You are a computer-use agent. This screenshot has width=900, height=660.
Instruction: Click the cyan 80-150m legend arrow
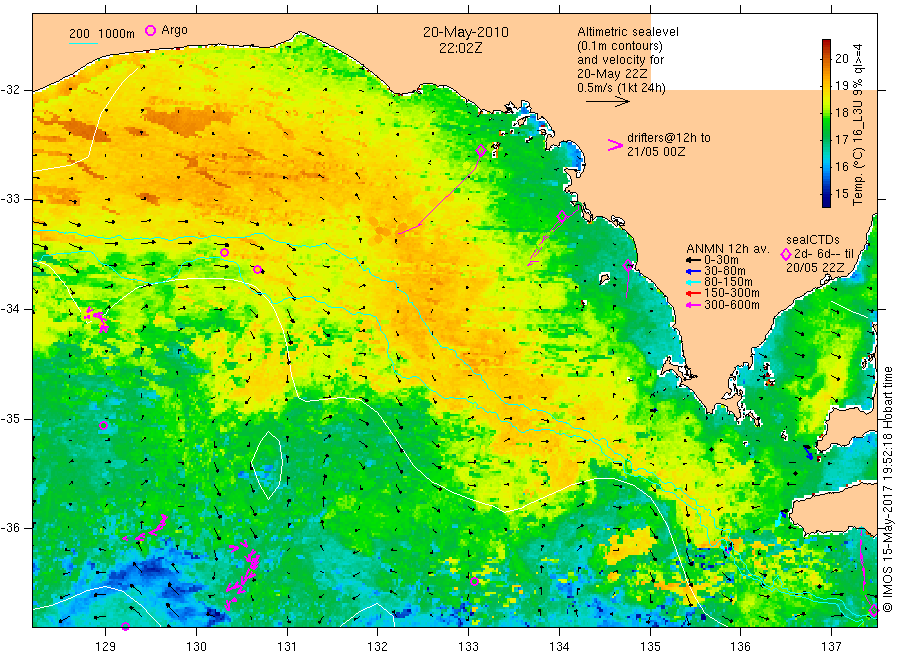693,282
